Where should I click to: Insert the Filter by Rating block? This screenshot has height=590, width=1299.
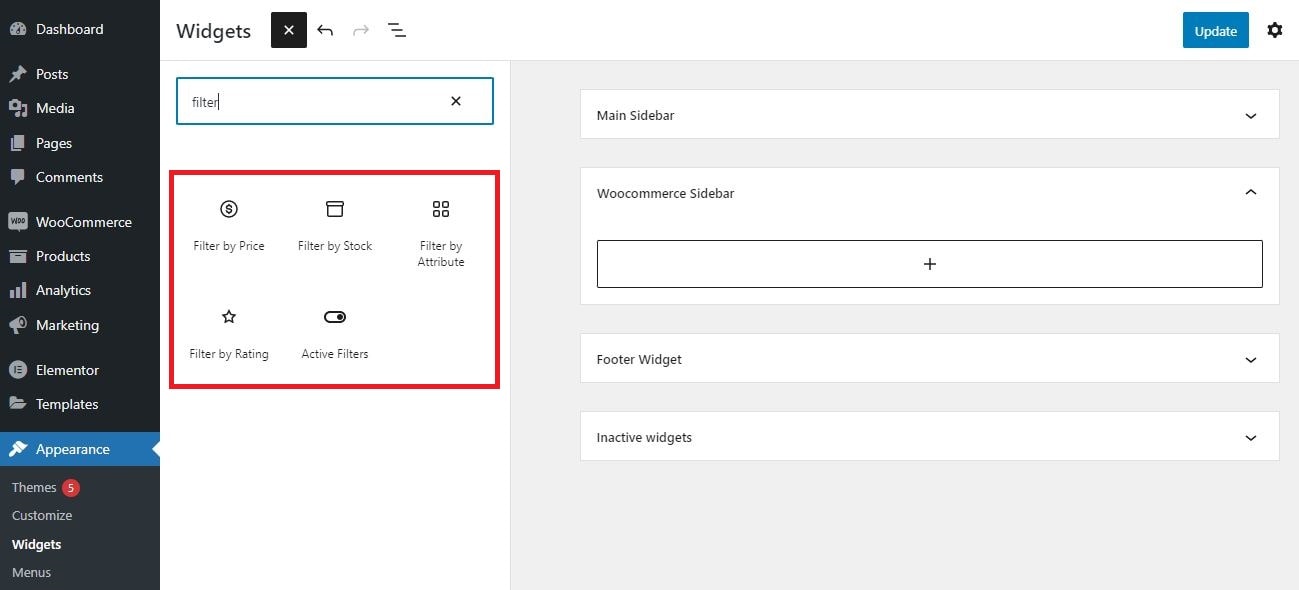(229, 334)
